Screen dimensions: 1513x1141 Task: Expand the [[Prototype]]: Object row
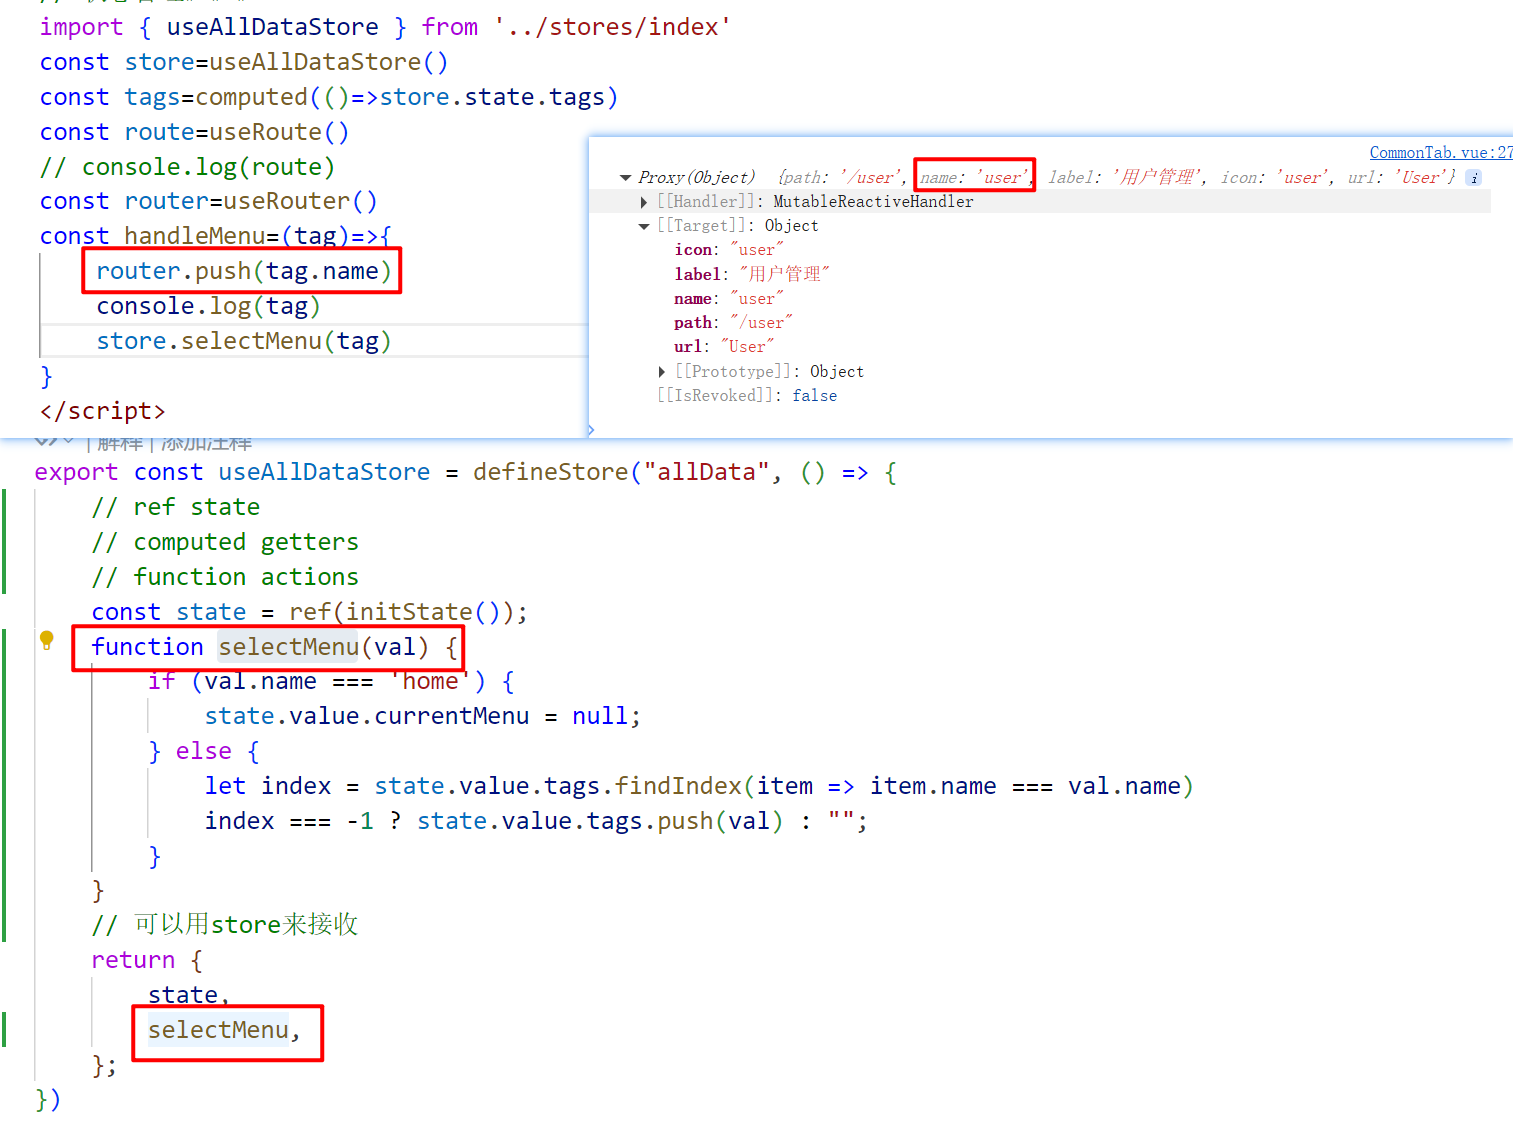(x=662, y=372)
